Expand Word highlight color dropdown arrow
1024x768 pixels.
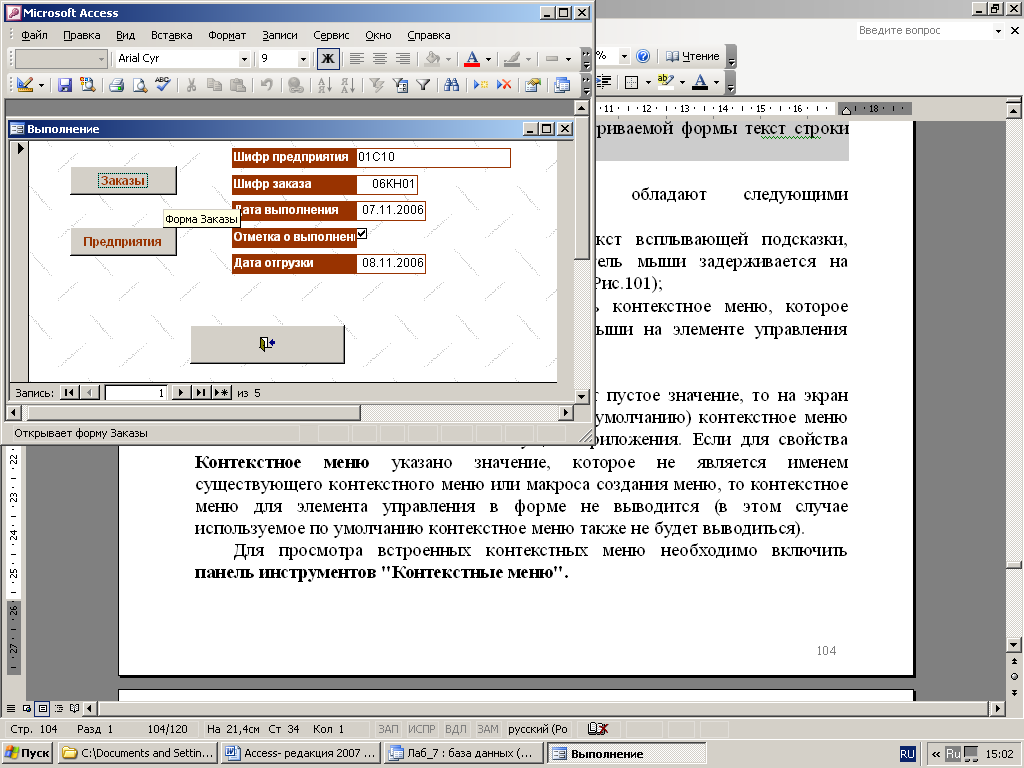click(682, 82)
